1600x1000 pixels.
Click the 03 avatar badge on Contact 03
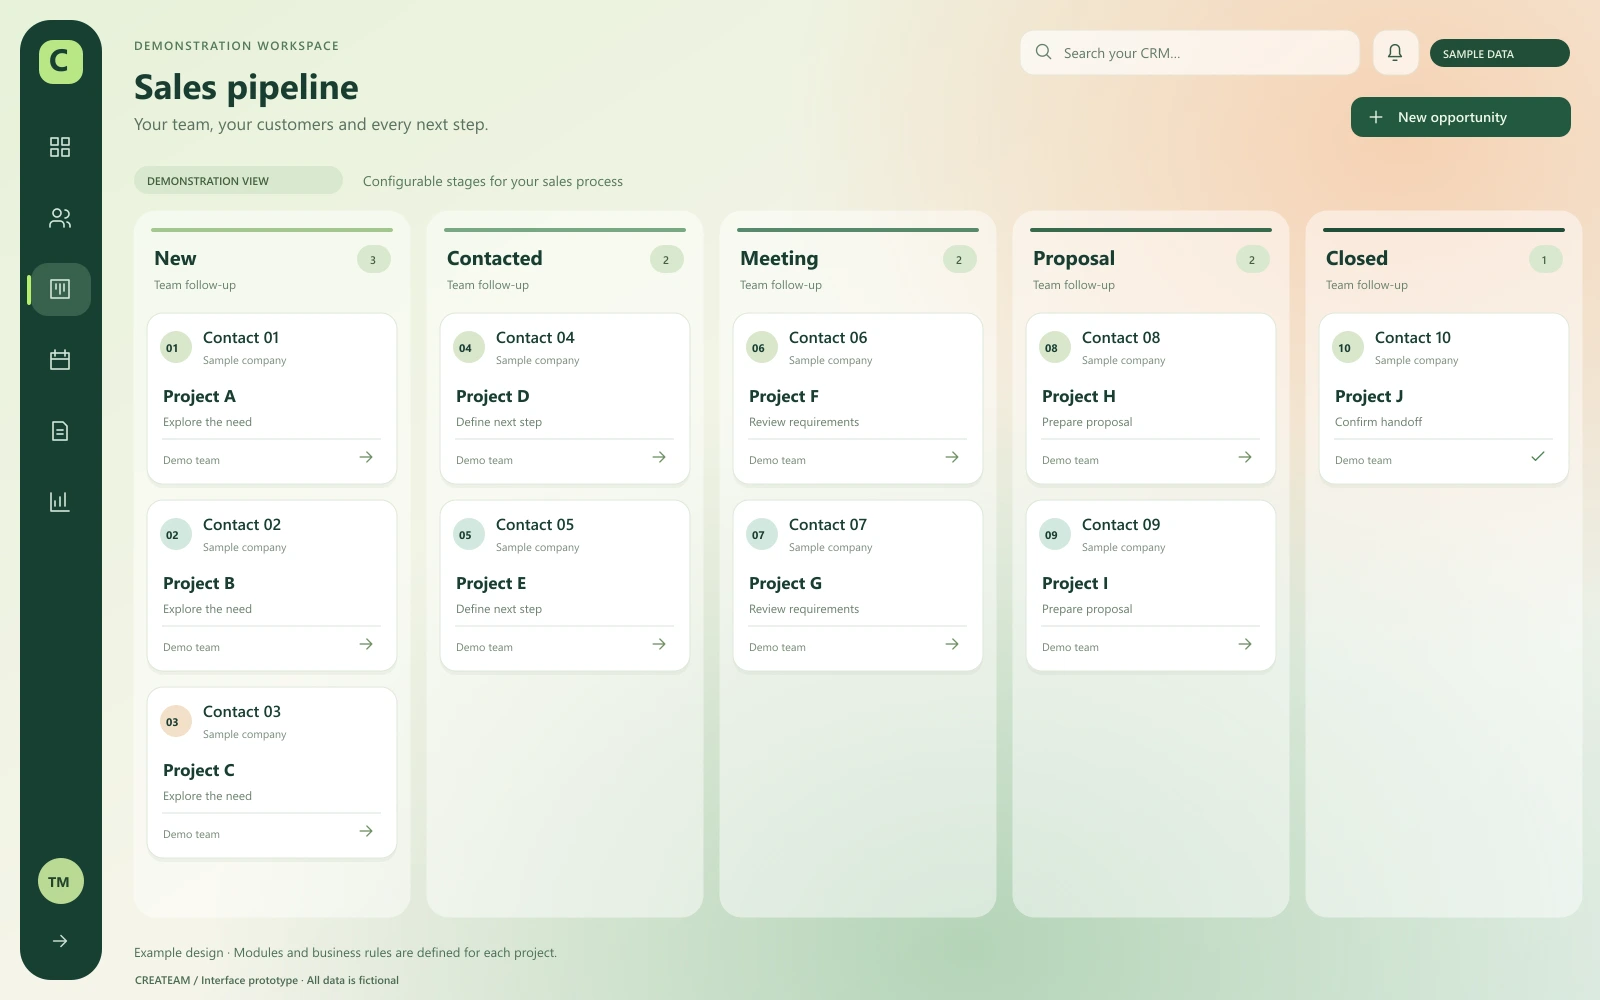(176, 721)
